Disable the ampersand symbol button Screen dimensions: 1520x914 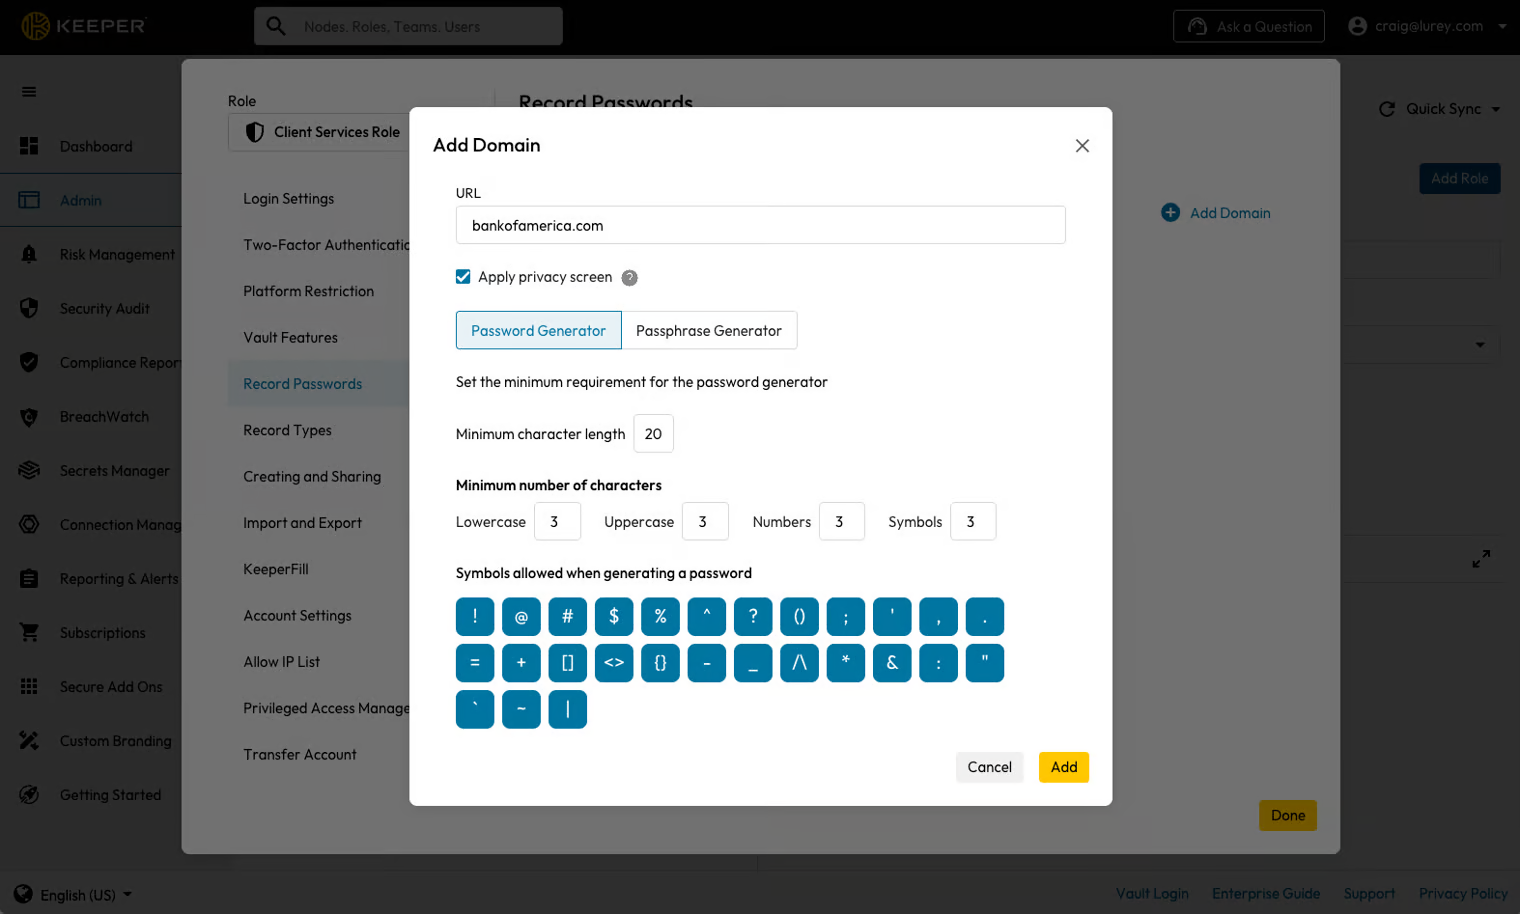click(x=892, y=663)
